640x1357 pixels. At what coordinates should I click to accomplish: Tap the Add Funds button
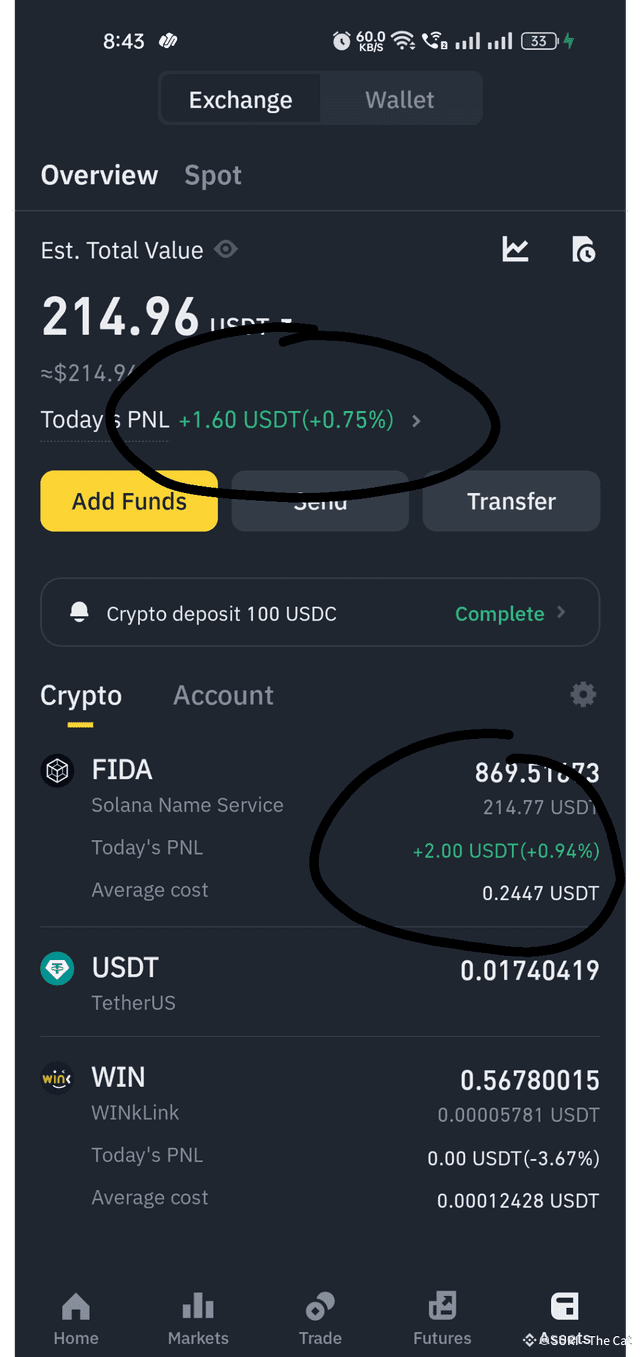pyautogui.click(x=128, y=501)
